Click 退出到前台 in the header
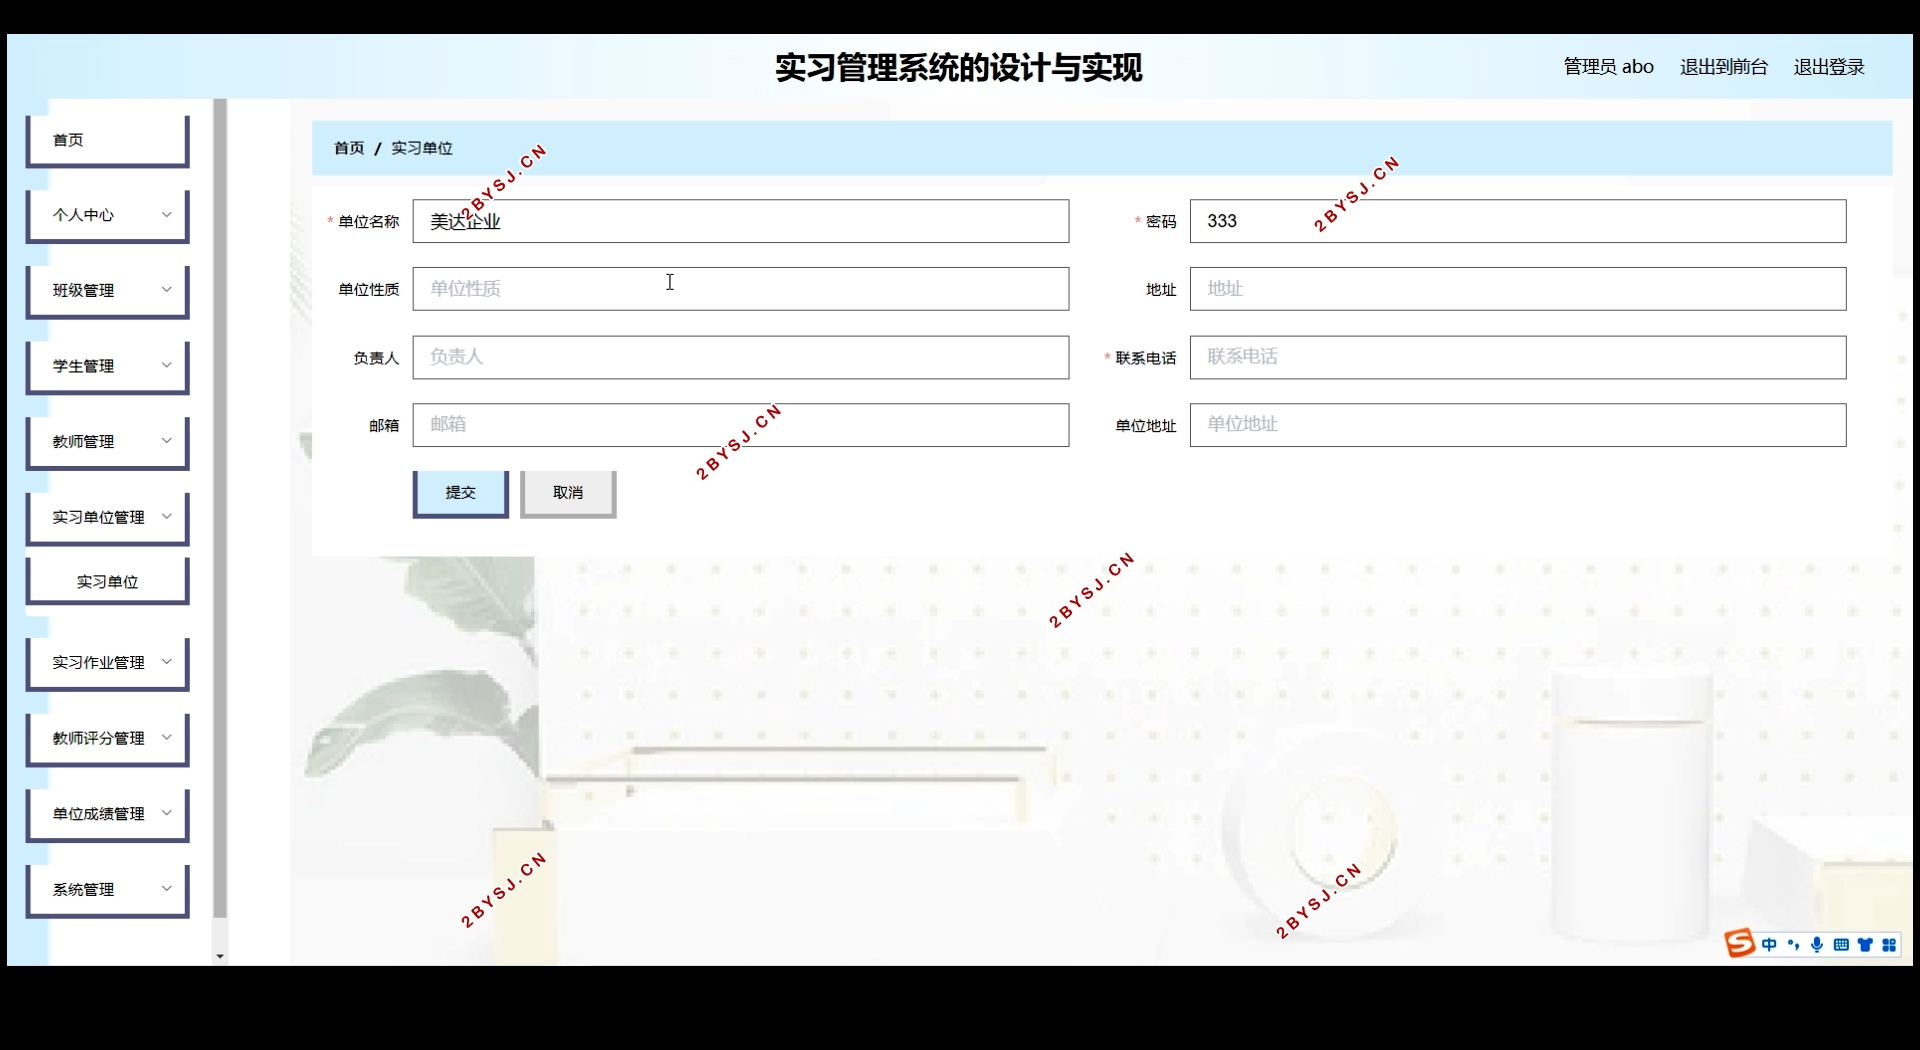Image resolution: width=1920 pixels, height=1050 pixels. click(1724, 67)
